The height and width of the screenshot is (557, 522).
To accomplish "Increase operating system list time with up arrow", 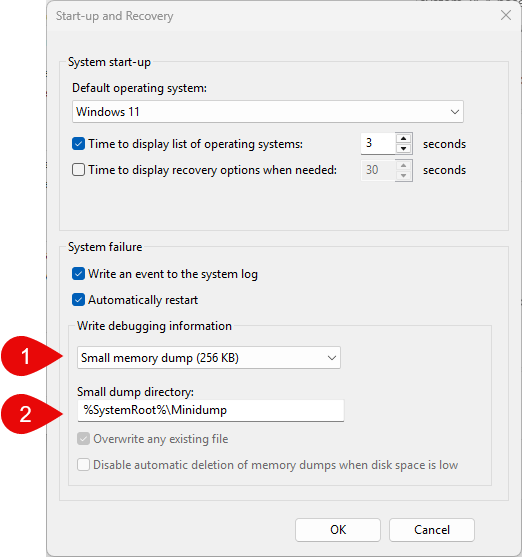I will [403, 139].
